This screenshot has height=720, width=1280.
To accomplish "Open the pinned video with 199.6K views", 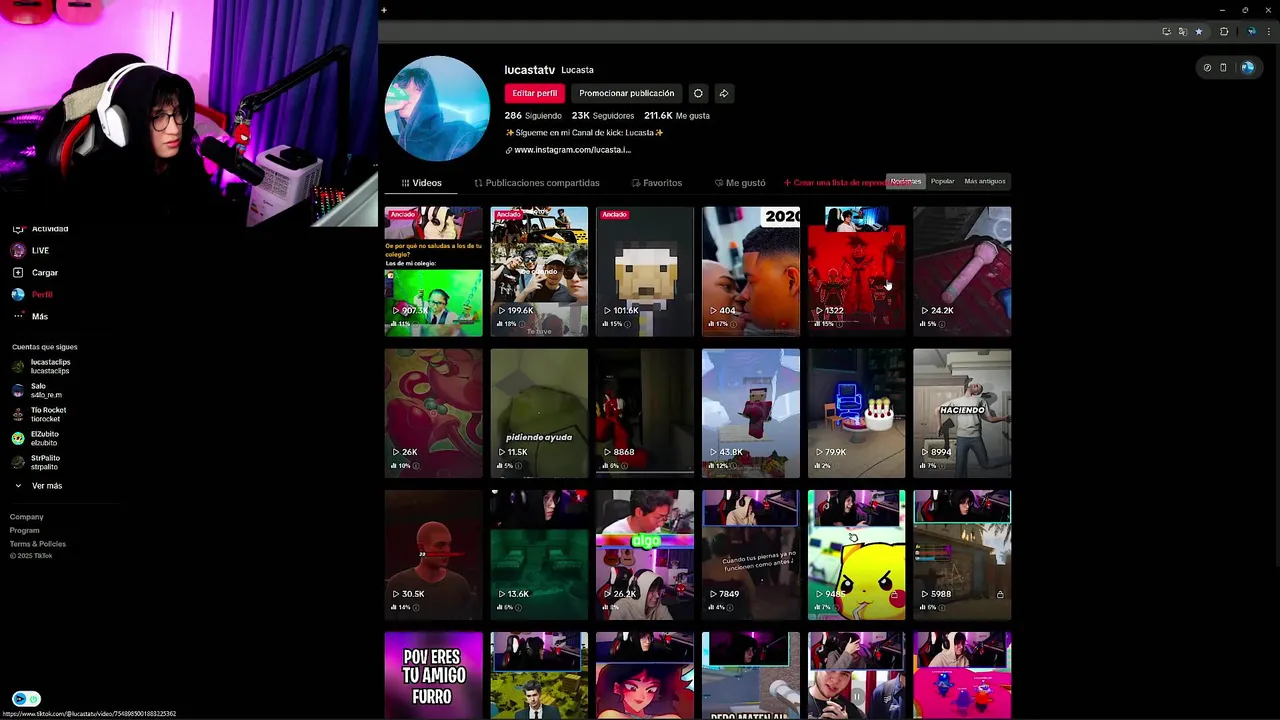I will tap(539, 271).
